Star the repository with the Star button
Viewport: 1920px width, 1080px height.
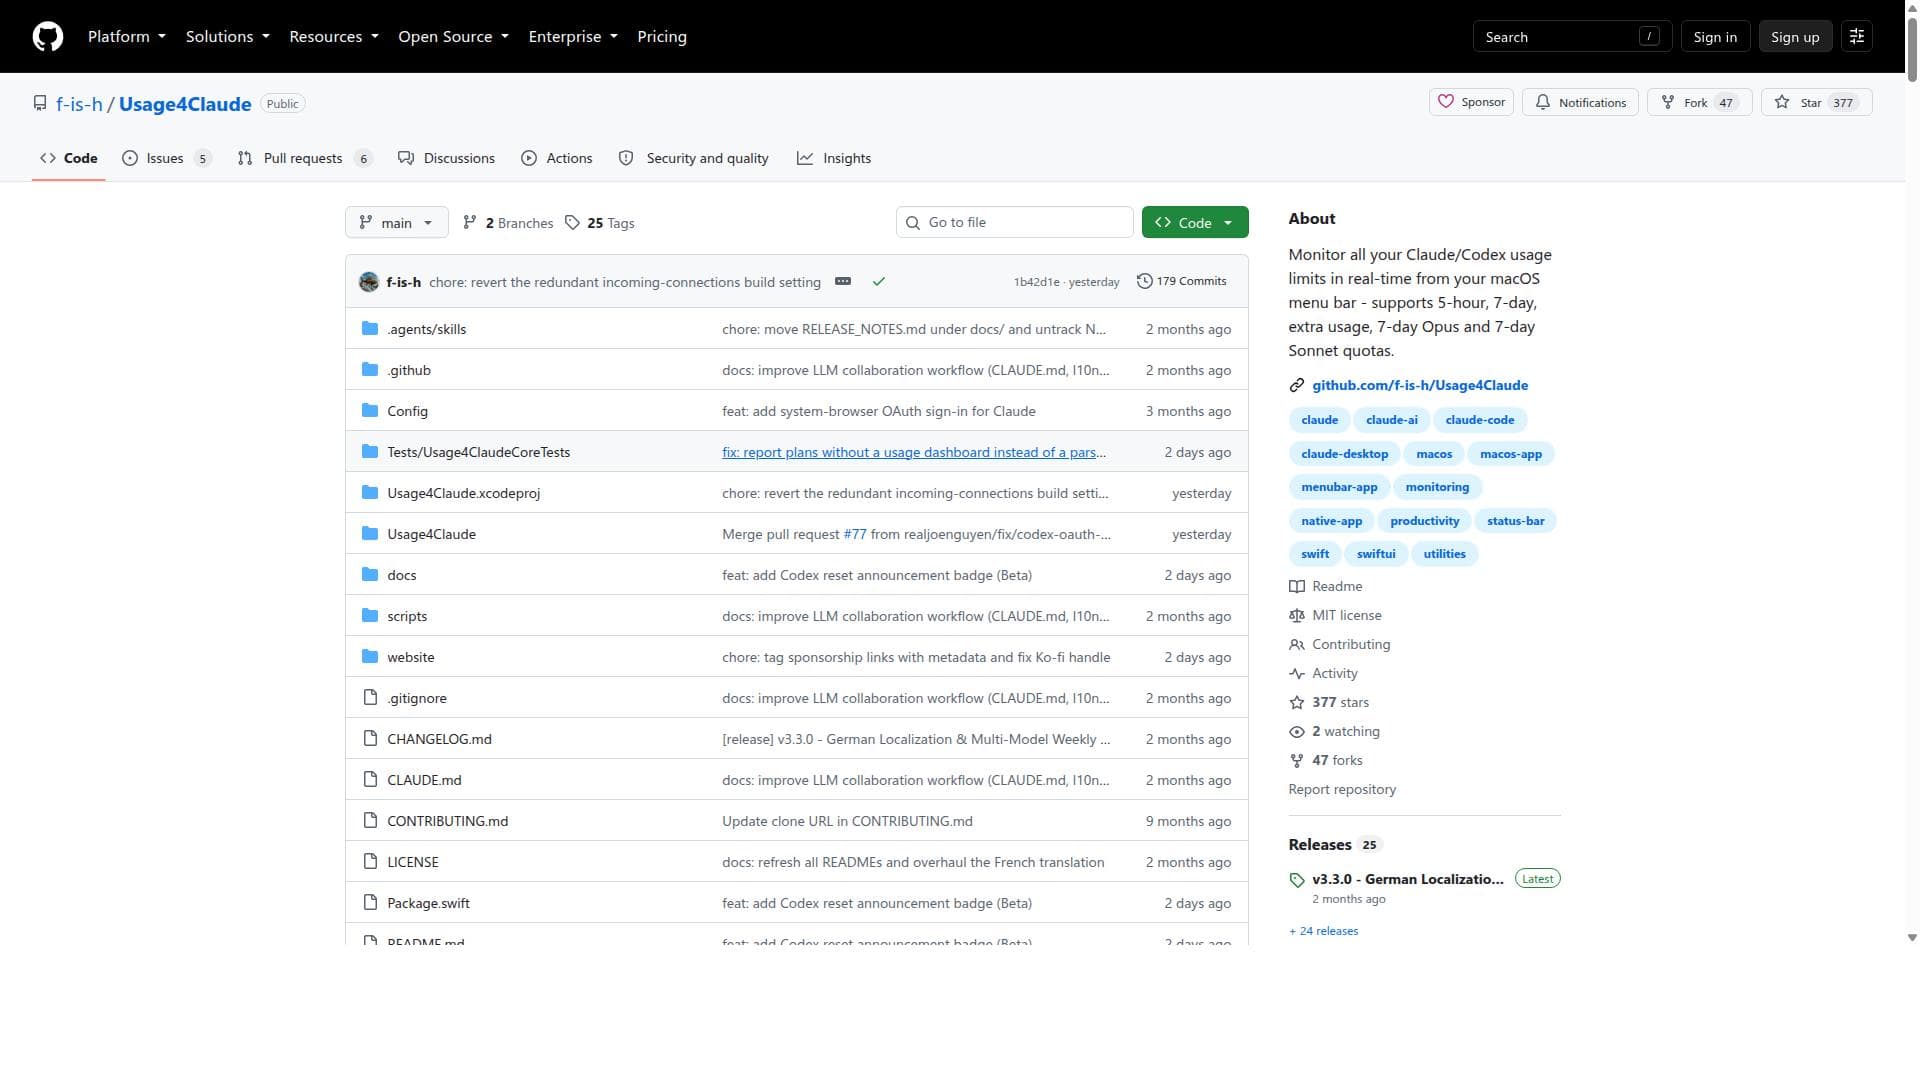coord(1816,102)
